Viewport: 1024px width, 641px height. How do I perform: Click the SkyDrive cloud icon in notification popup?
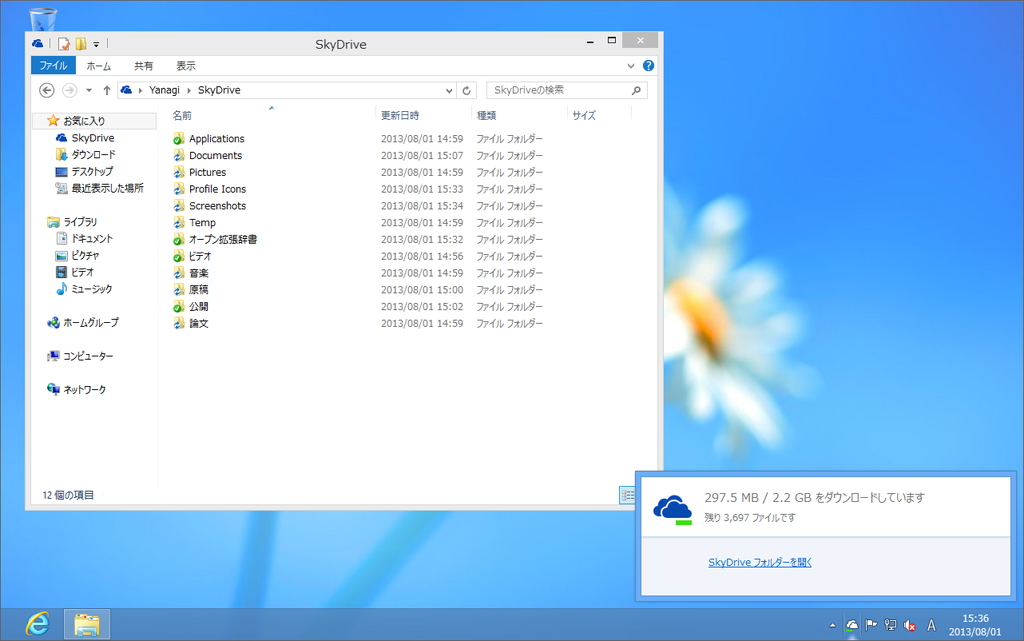click(x=673, y=509)
